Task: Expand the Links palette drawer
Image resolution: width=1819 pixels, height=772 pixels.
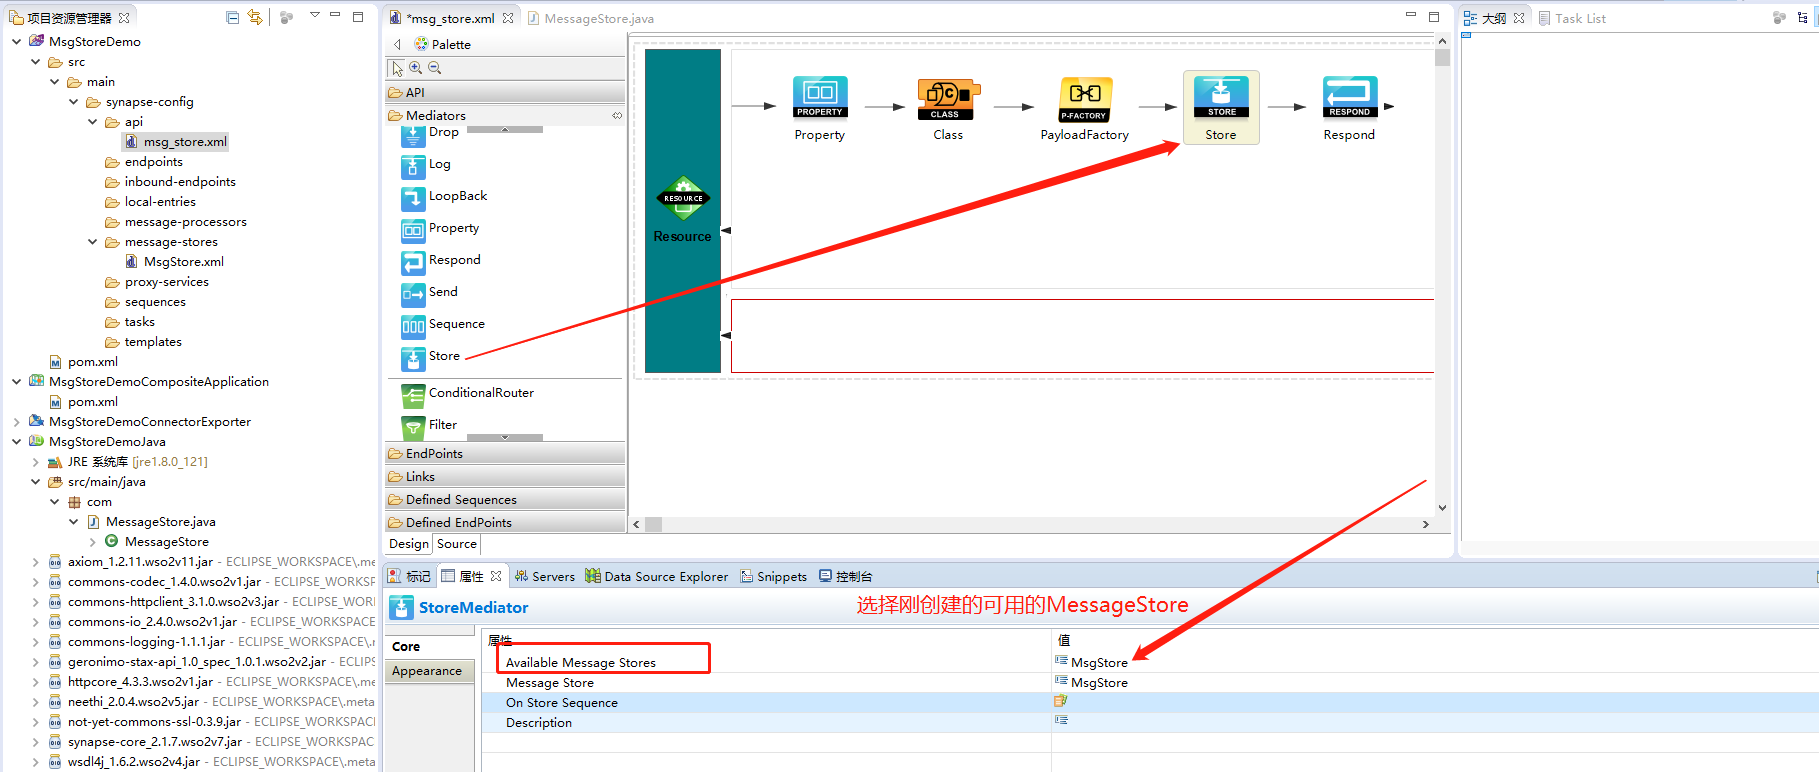Action: click(x=505, y=477)
